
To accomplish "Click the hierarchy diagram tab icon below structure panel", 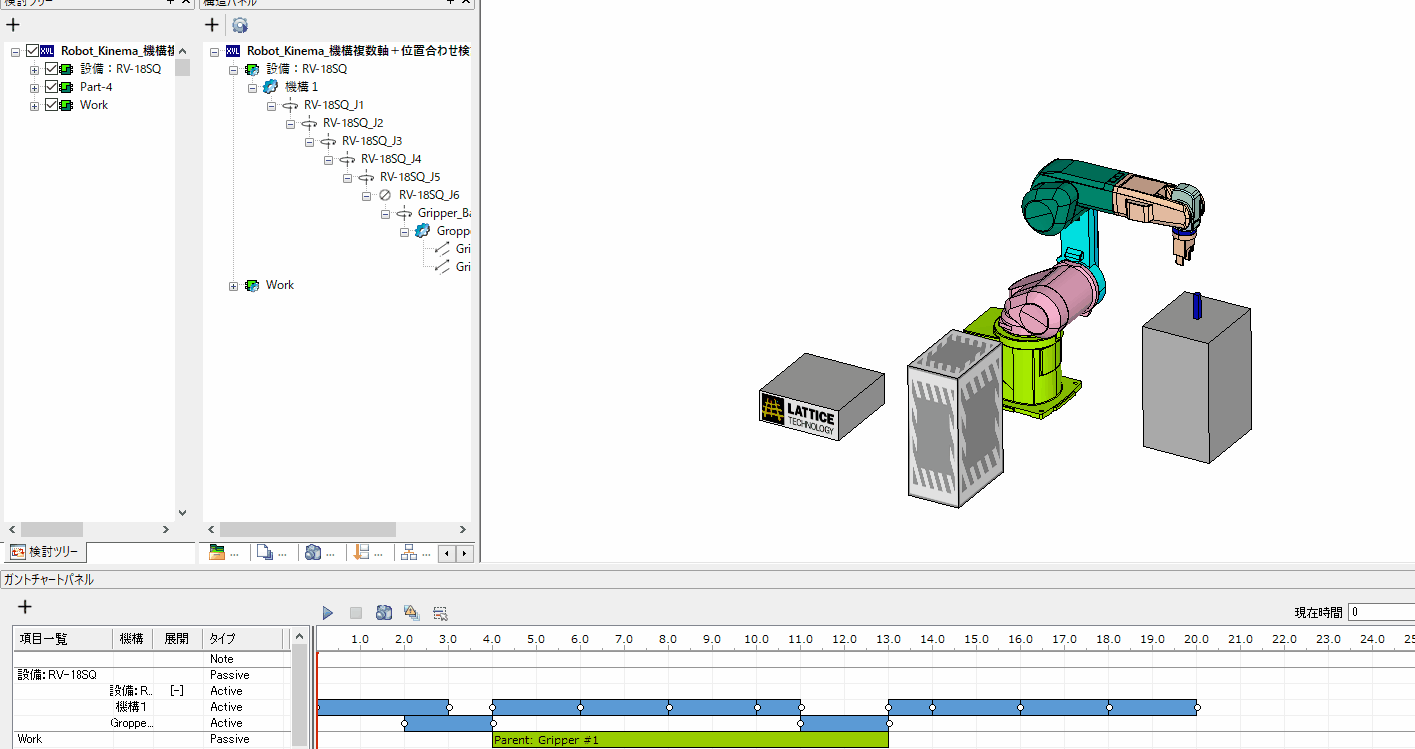I will coord(408,553).
